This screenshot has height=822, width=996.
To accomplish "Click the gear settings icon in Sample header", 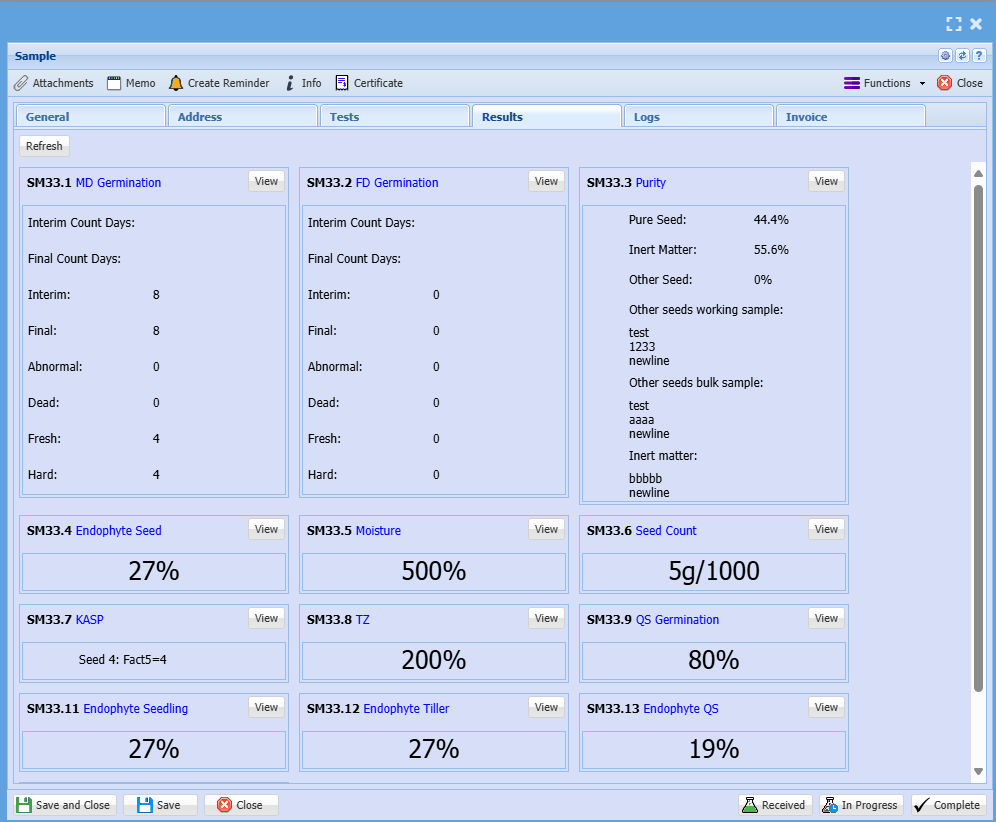I will point(945,56).
